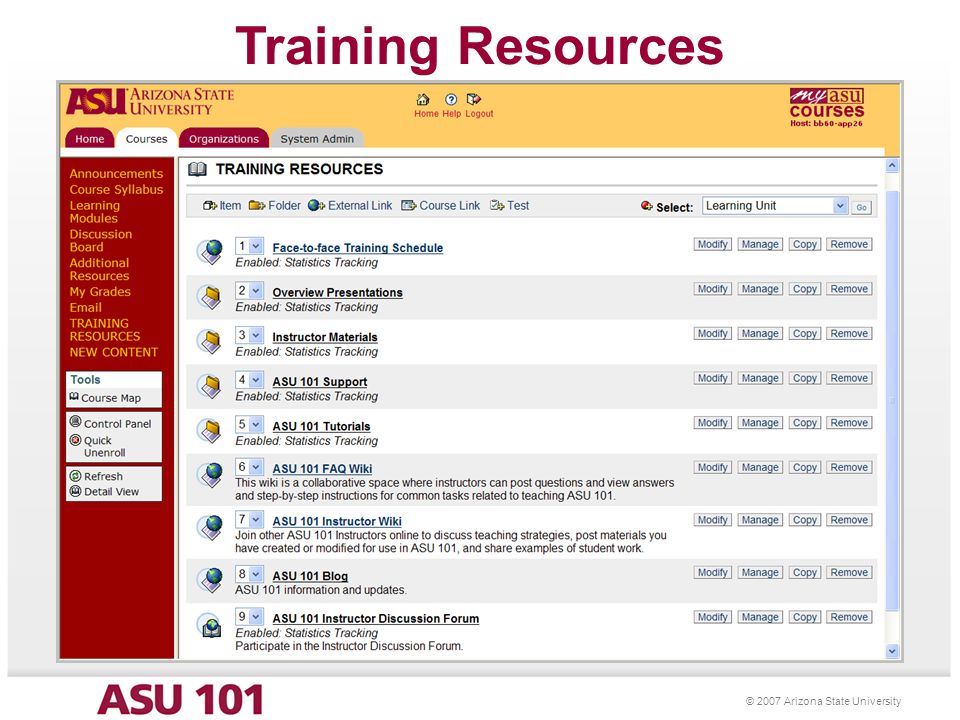
Task: Click Remove for ASU 101 Support
Action: click(849, 378)
